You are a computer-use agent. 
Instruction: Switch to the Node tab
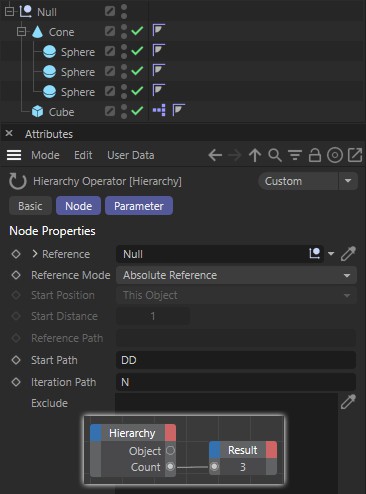(79, 206)
